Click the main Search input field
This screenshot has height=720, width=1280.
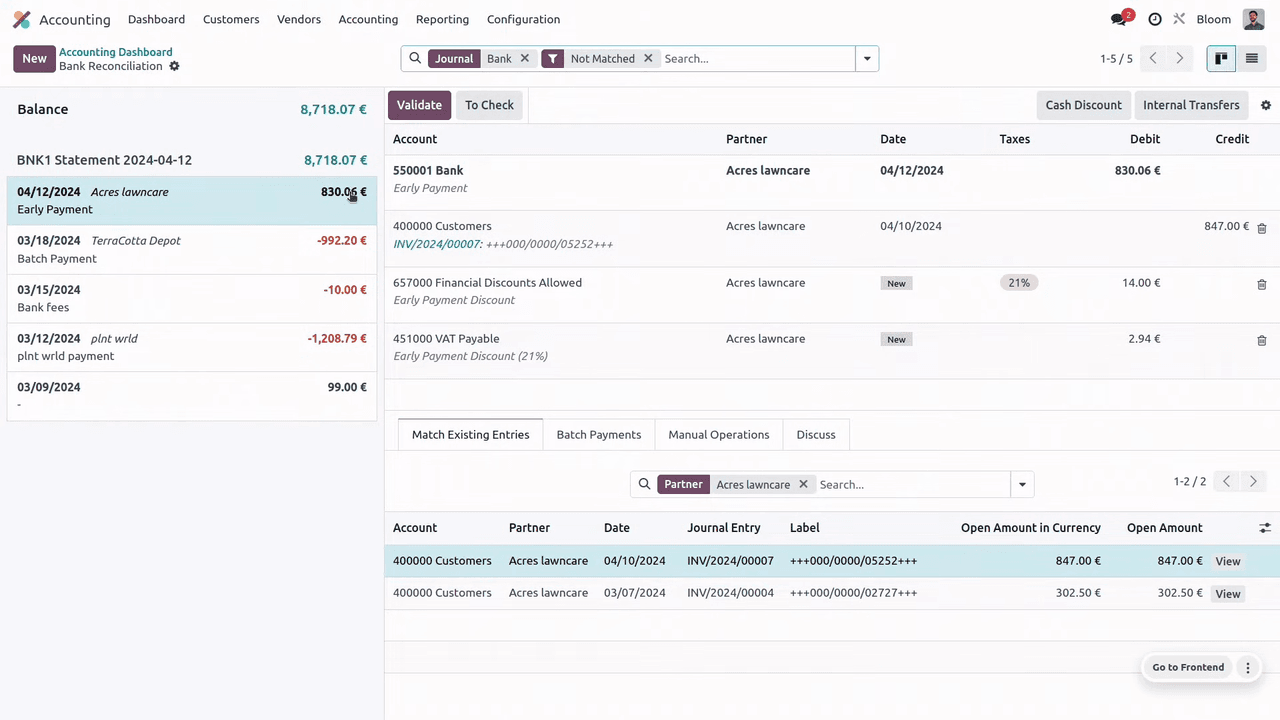click(755, 59)
